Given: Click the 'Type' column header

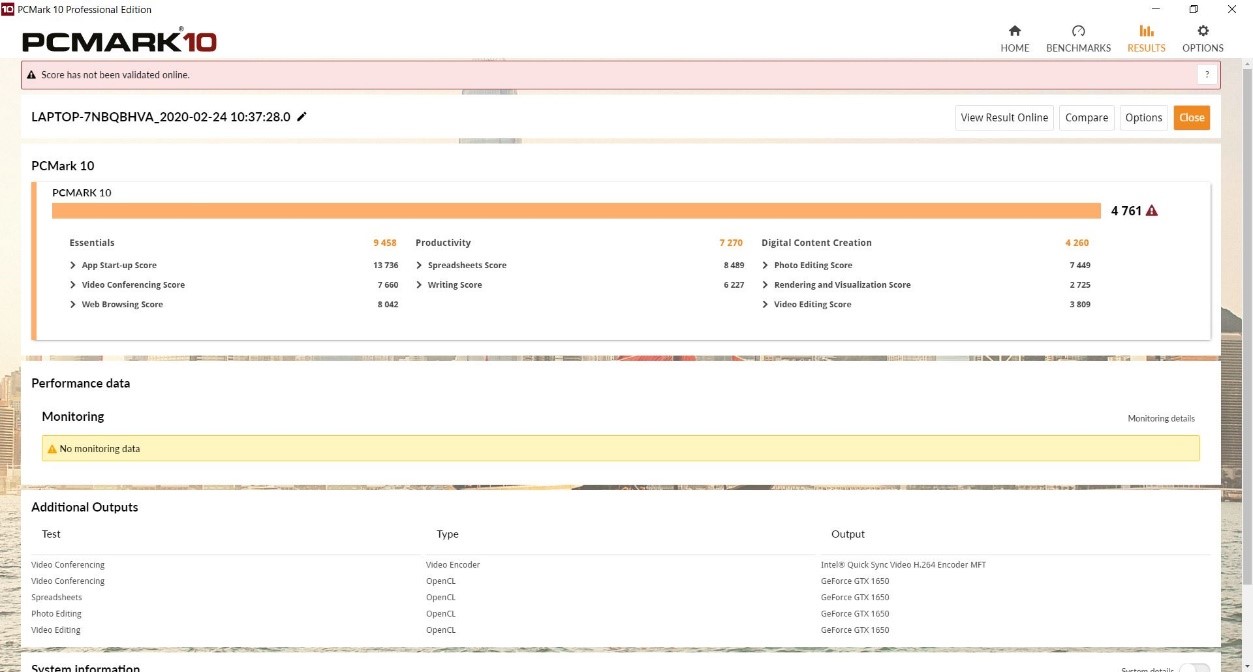Looking at the screenshot, I should 447,534.
